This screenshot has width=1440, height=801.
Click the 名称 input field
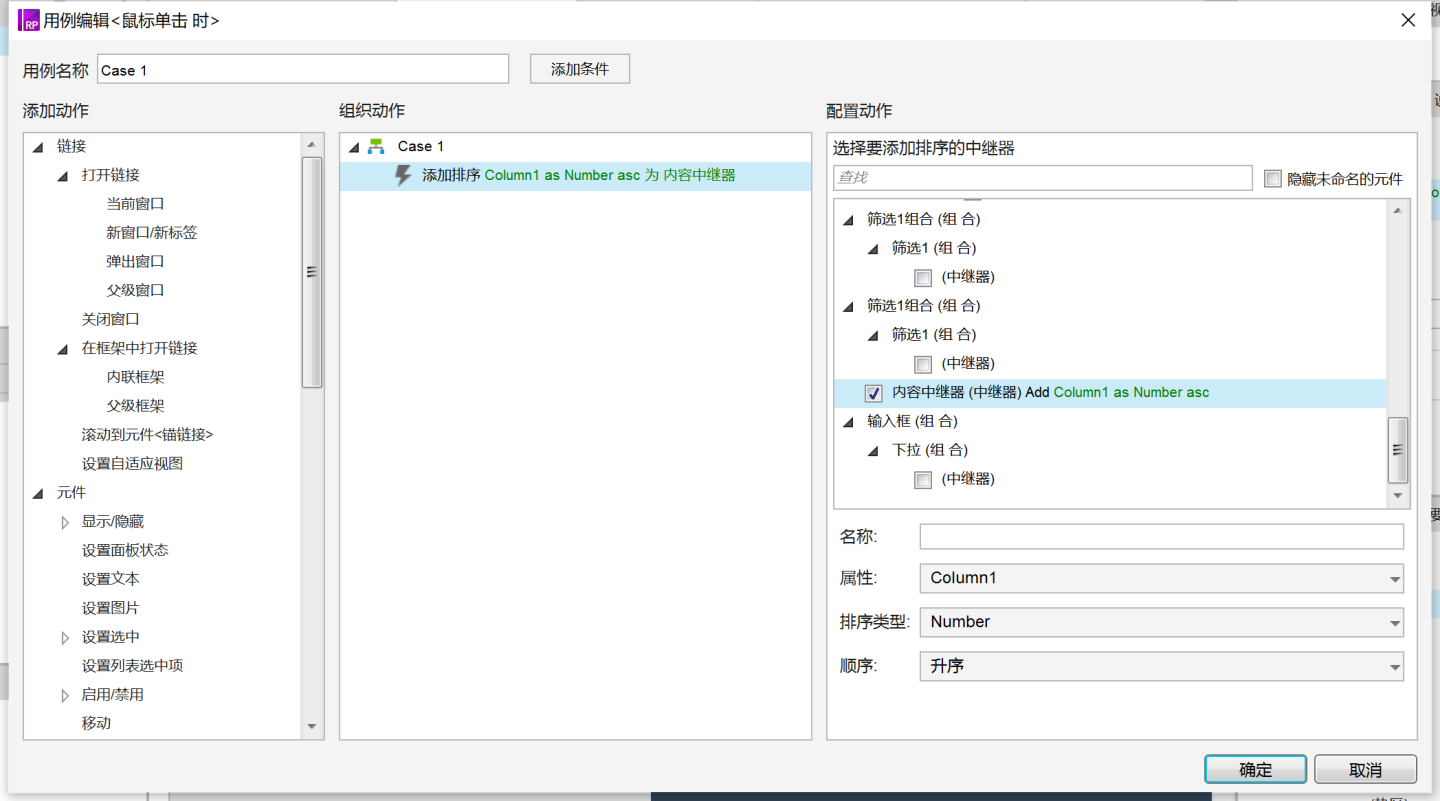tap(1161, 536)
